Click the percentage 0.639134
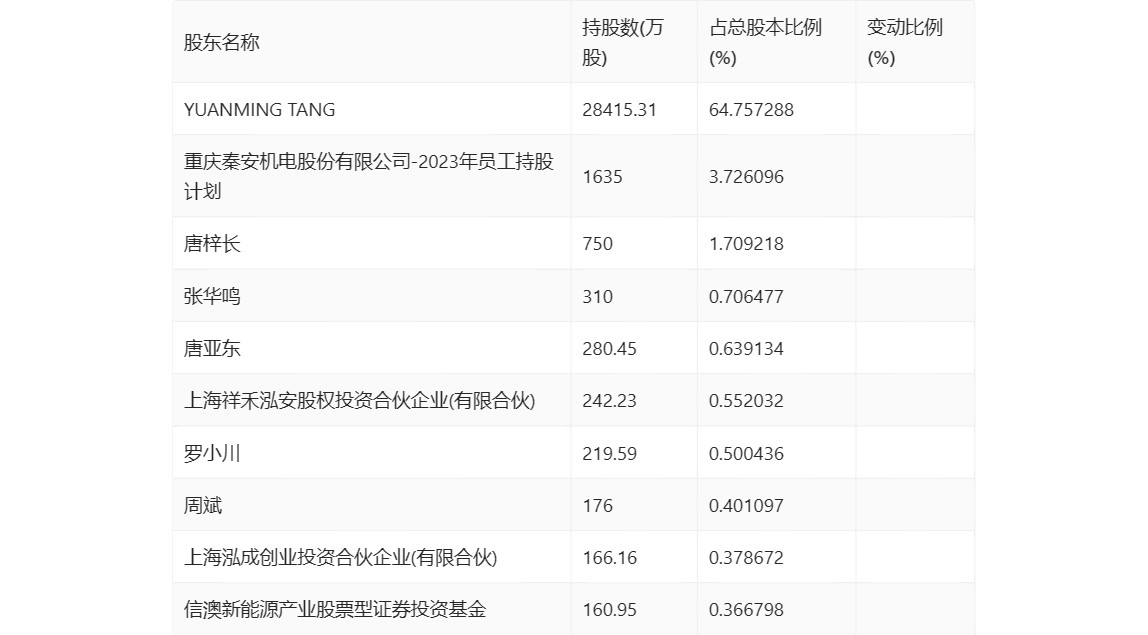Image resolution: width=1148 pixels, height=635 pixels. tap(746, 349)
